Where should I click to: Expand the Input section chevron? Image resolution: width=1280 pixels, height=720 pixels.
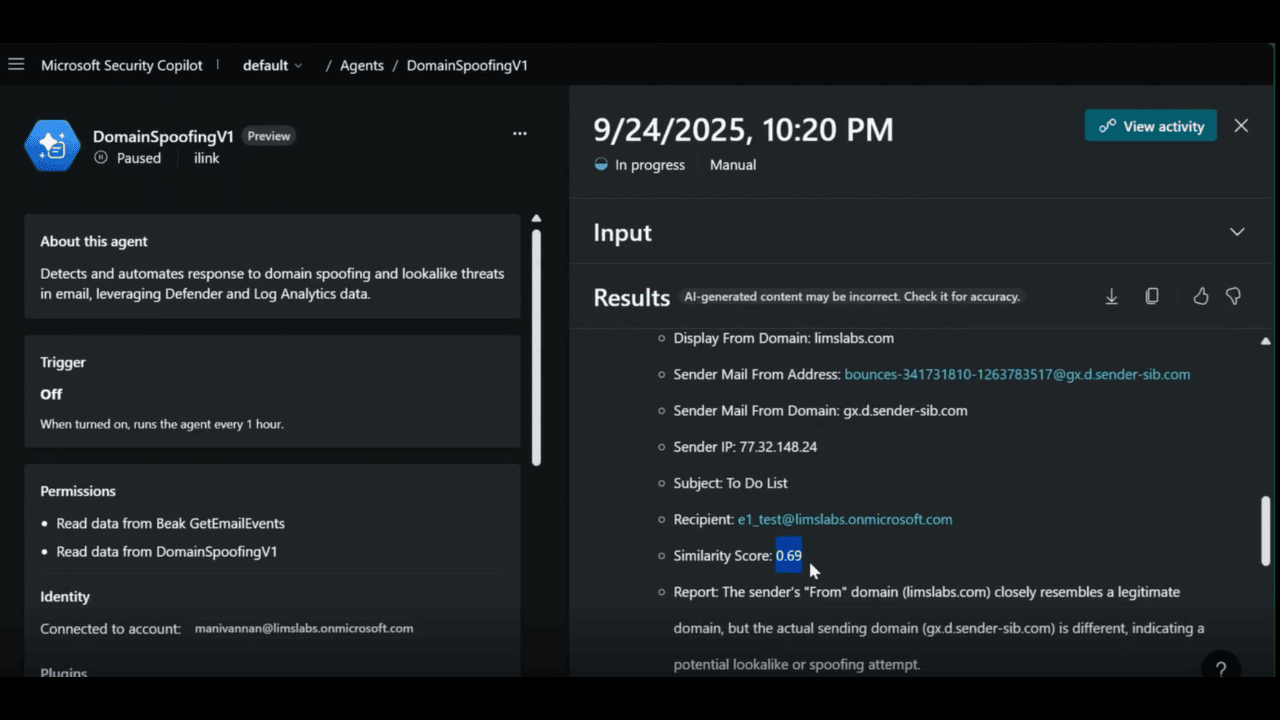[x=1237, y=232]
